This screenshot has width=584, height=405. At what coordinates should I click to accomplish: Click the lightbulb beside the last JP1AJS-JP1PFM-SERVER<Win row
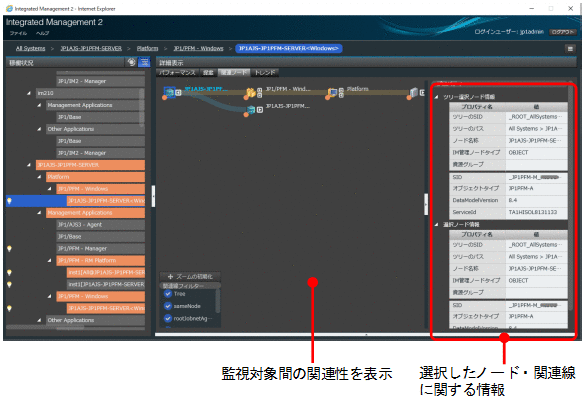[10, 308]
